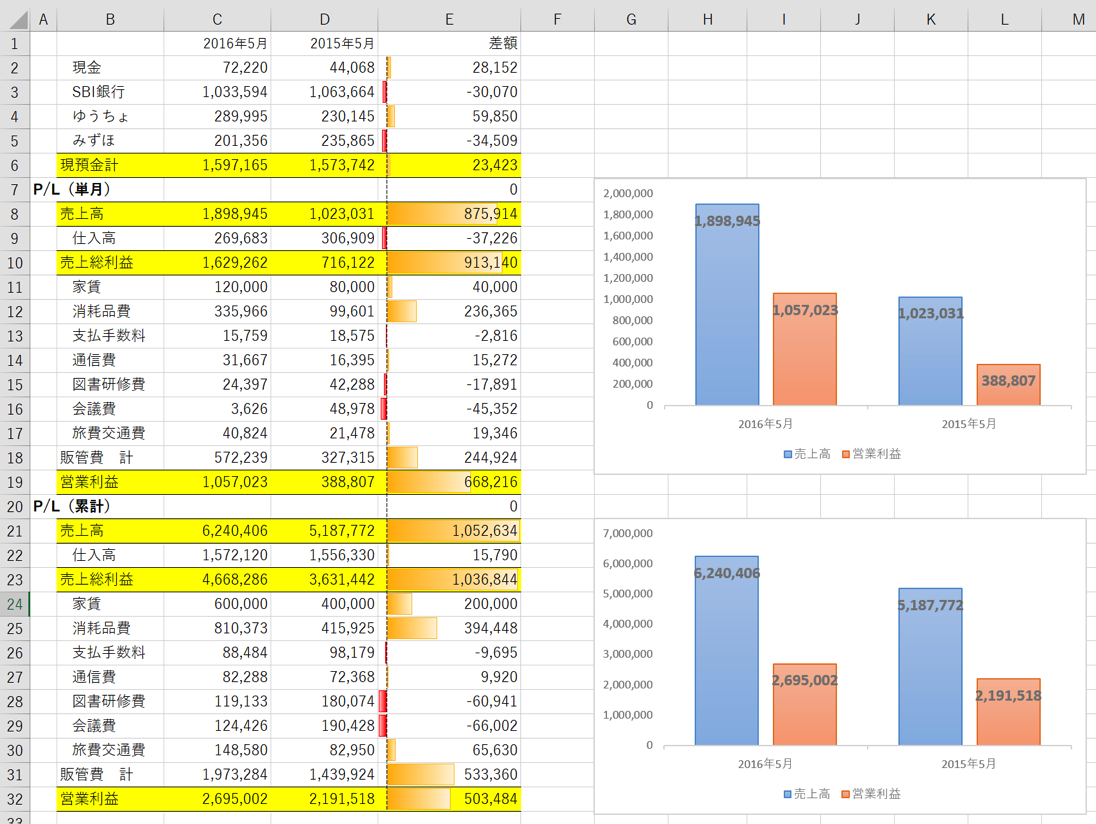Click the orange 388,807 bar in top chart

[x=1008, y=384]
